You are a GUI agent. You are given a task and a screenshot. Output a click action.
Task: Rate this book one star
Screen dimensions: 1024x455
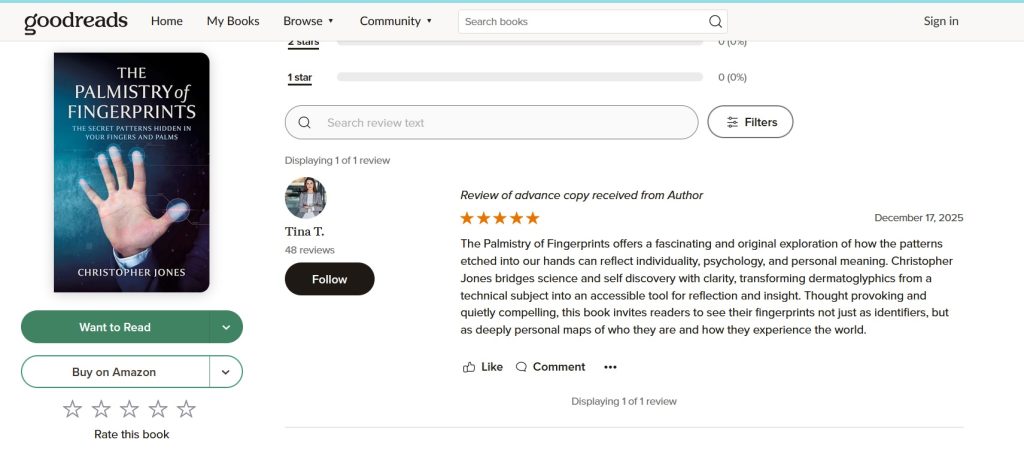coord(72,409)
